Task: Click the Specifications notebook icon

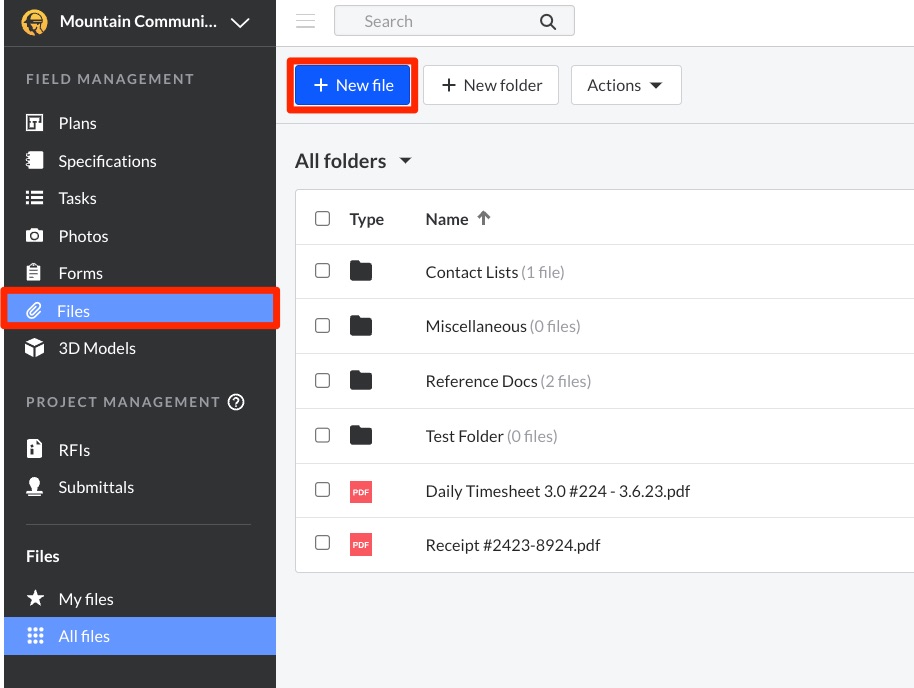Action: click(34, 160)
